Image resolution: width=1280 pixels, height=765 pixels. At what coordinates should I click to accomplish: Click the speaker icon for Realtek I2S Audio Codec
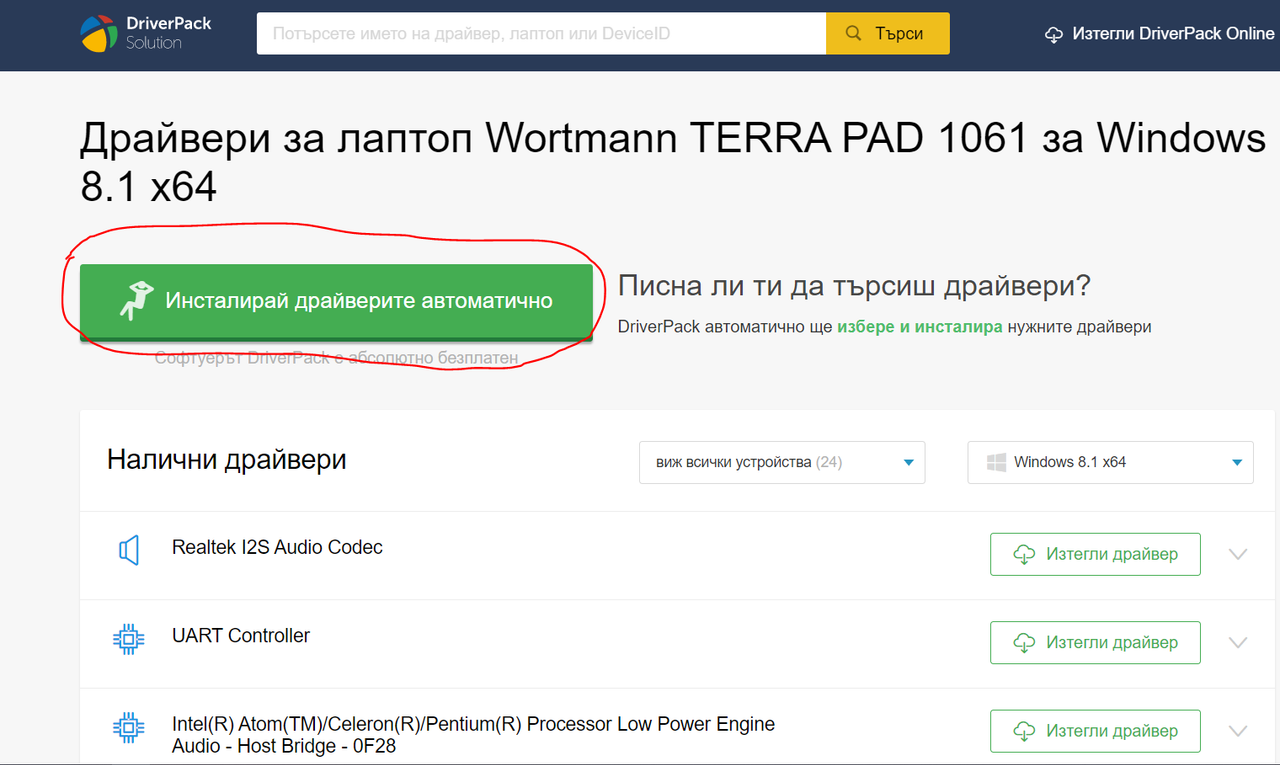128,550
